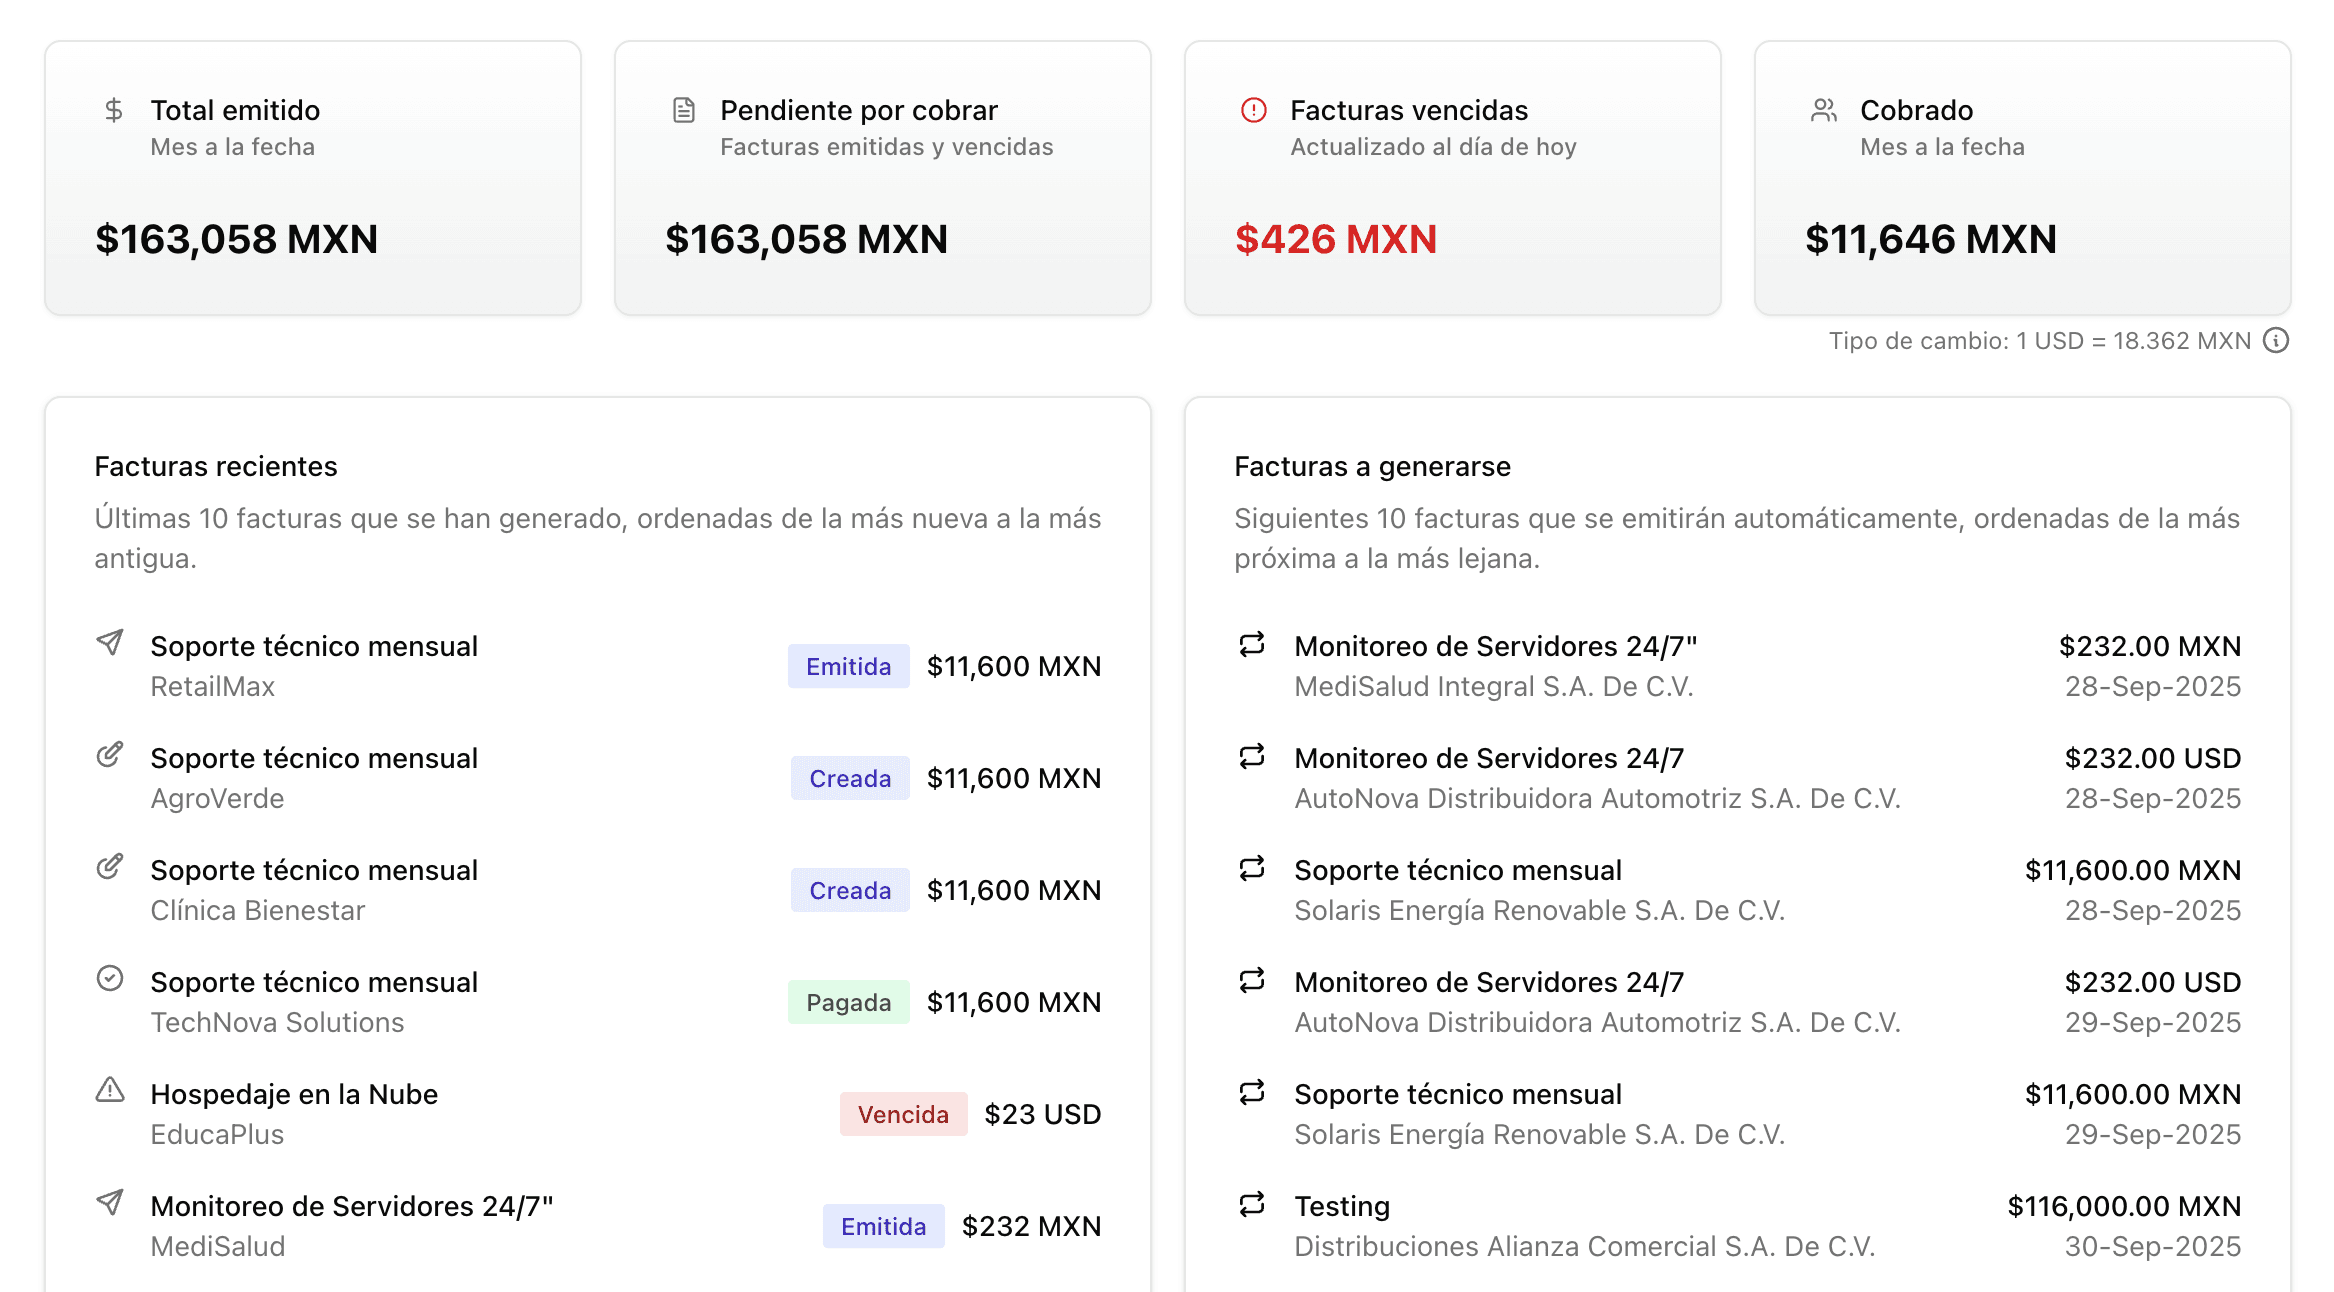Screen dimensions: 2334x1292
Task: Click the sent icon for the RetailMax invoice
Action: [x=110, y=642]
